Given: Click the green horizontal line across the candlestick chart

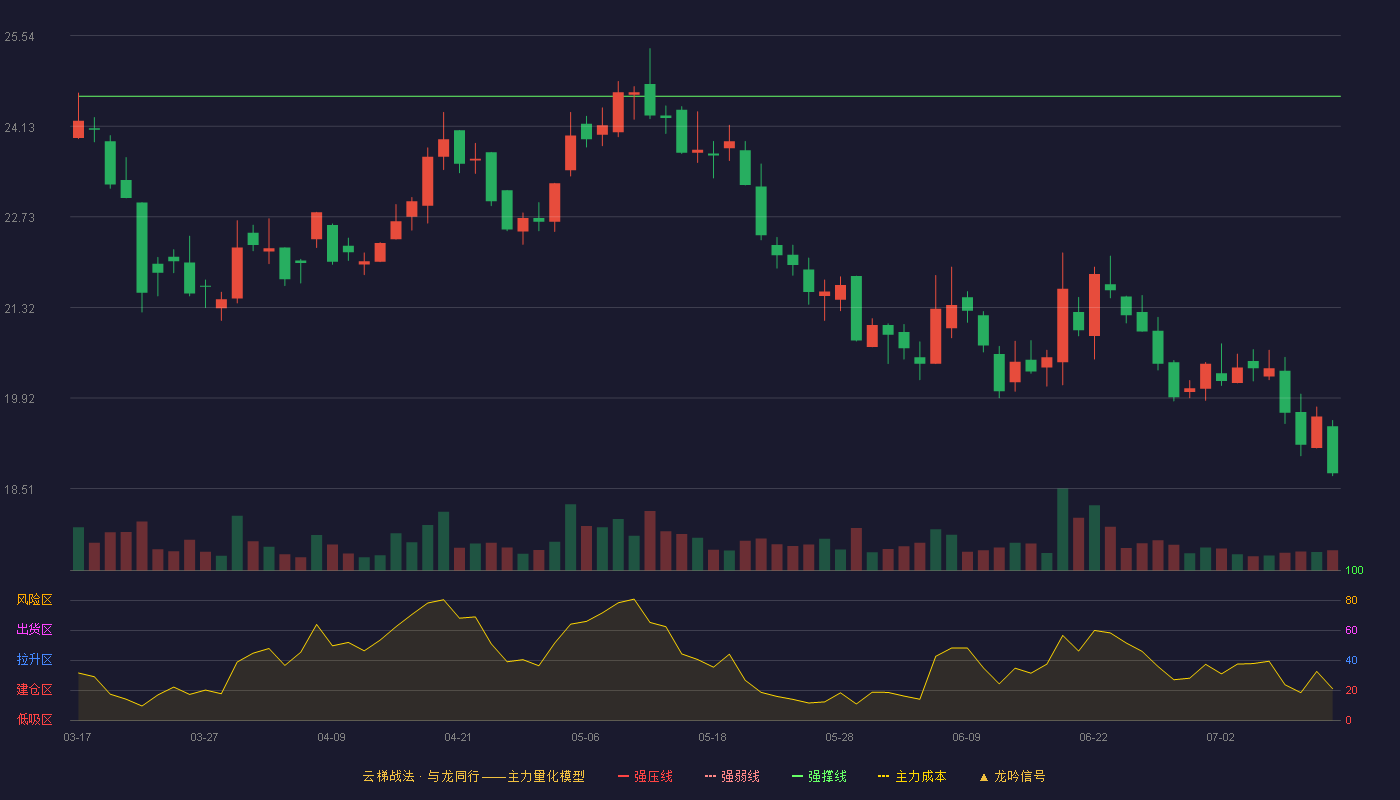Looking at the screenshot, I should (x=709, y=97).
